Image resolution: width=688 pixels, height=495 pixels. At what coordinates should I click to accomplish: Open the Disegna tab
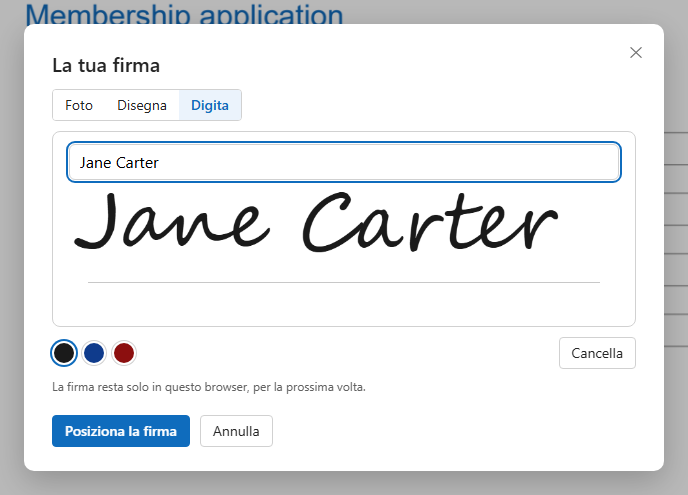tap(142, 105)
